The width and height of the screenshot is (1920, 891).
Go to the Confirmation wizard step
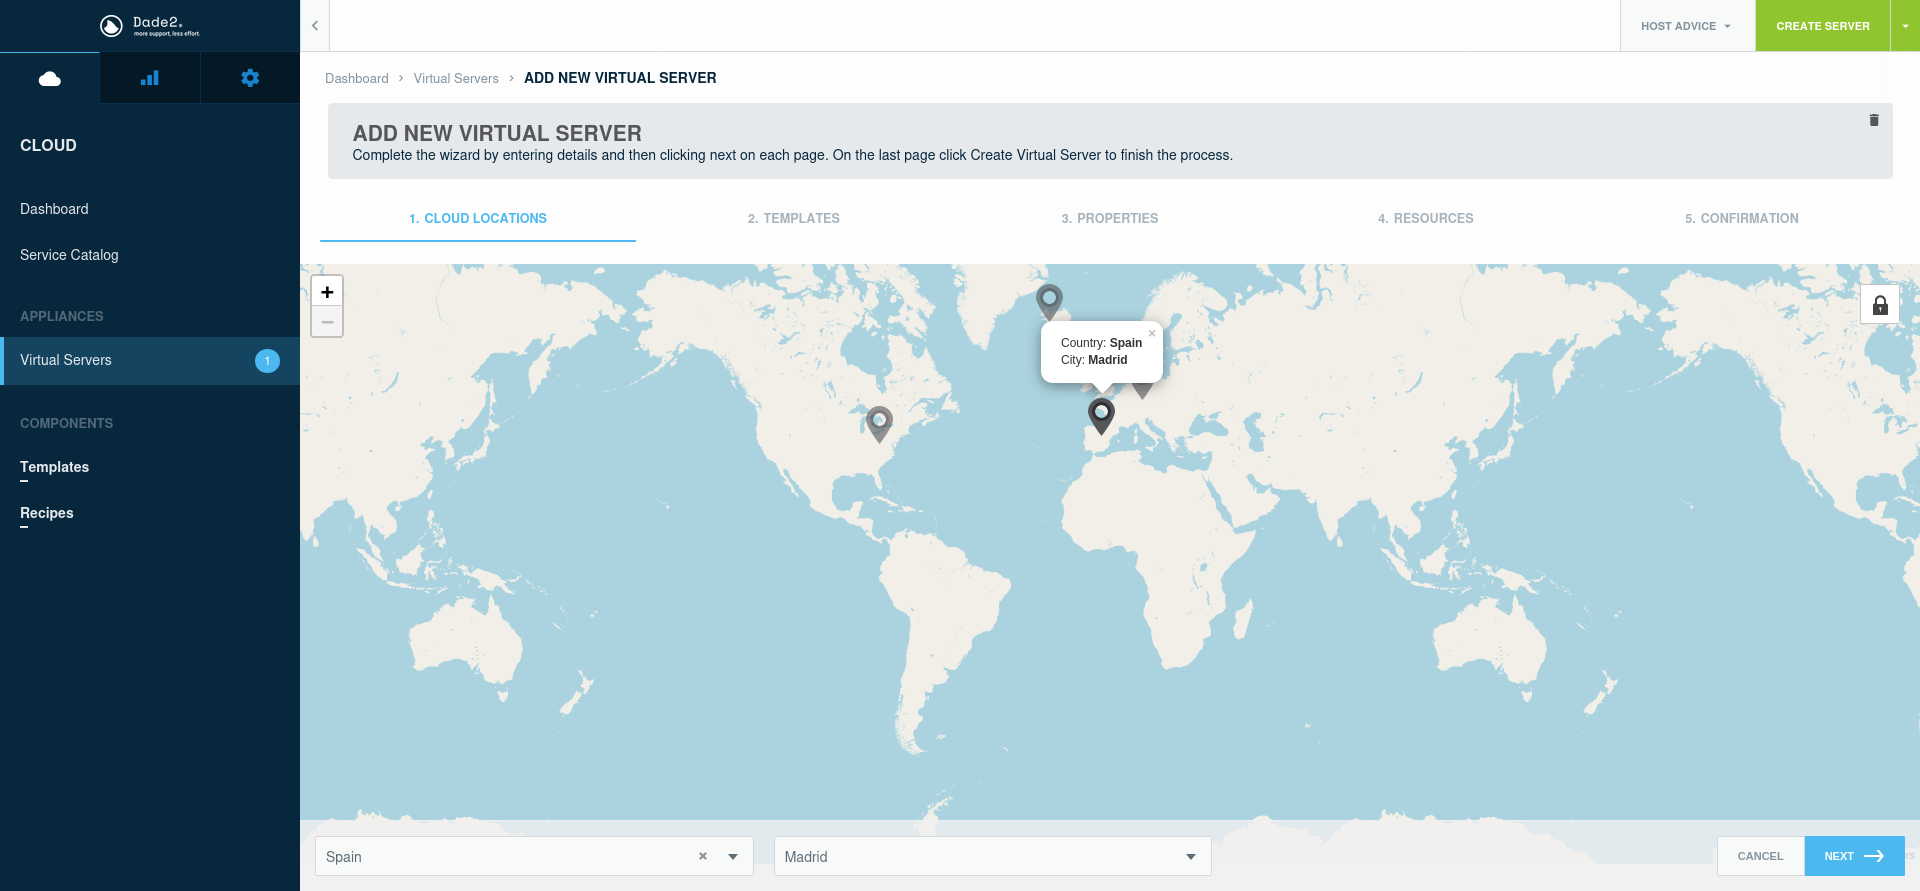point(1742,218)
